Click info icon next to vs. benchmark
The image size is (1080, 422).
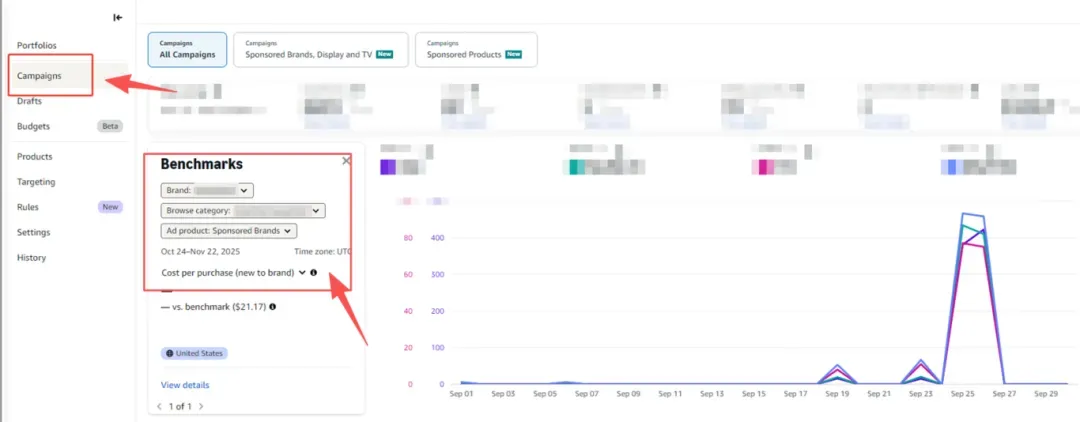(272, 307)
